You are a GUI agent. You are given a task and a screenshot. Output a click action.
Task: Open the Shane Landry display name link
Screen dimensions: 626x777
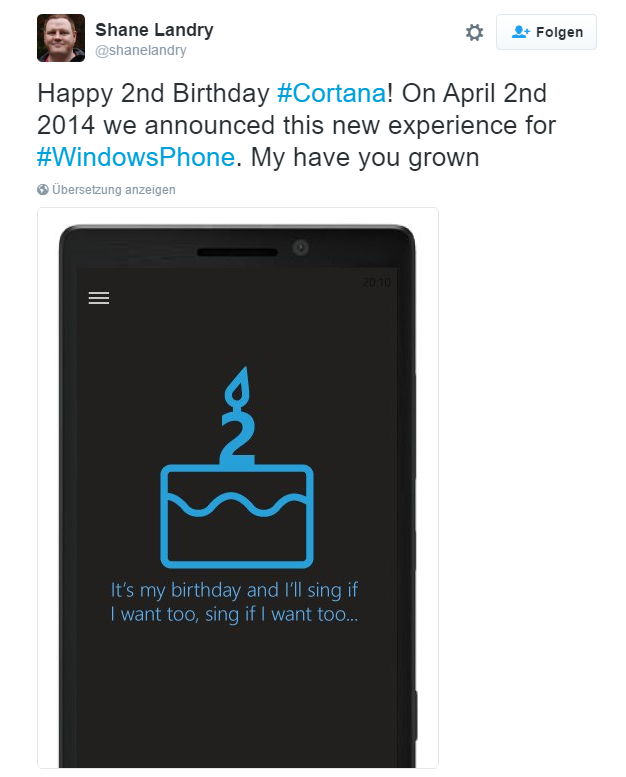154,30
